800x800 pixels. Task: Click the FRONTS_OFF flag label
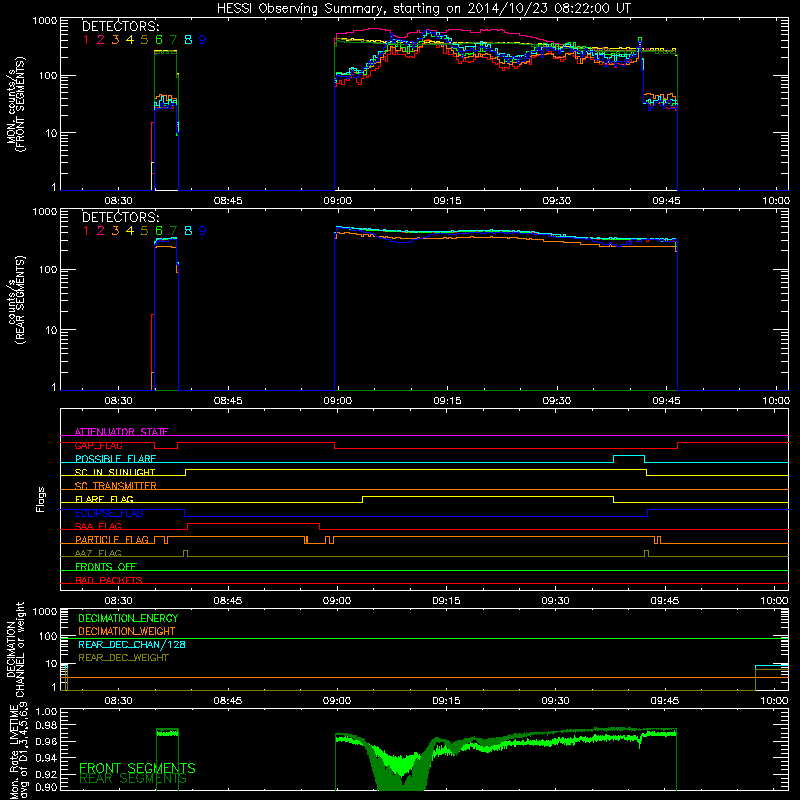(x=106, y=566)
